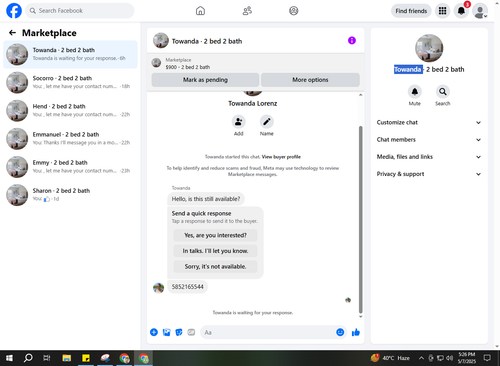The height and width of the screenshot is (366, 500).
Task: Open Hend - 2 bed 2 bath conversation
Action: click(x=70, y=110)
